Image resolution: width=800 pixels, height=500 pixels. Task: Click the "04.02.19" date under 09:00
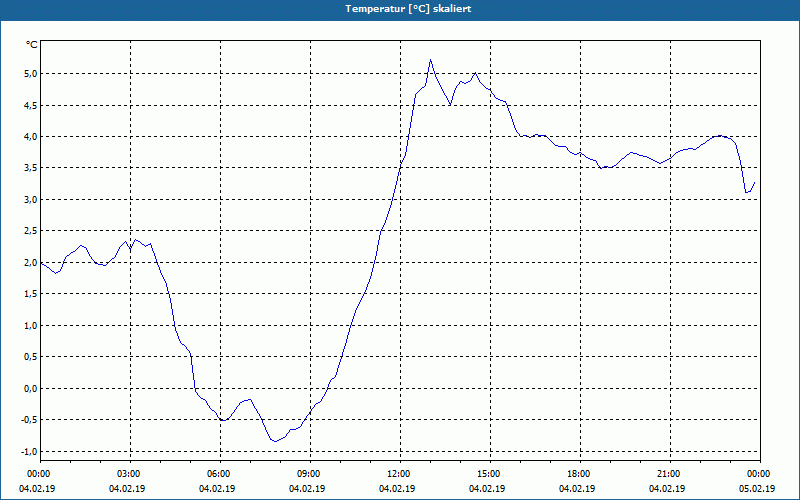point(307,489)
